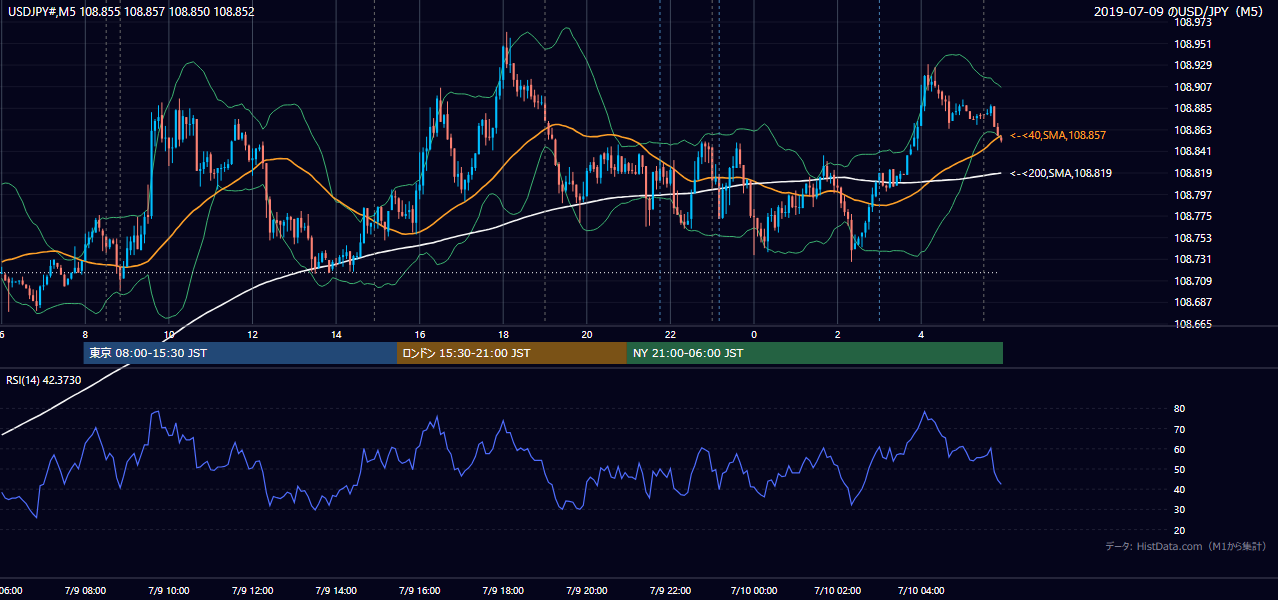Click price axis value 108.863
Screen dimensions: 1278x600
point(1193,130)
